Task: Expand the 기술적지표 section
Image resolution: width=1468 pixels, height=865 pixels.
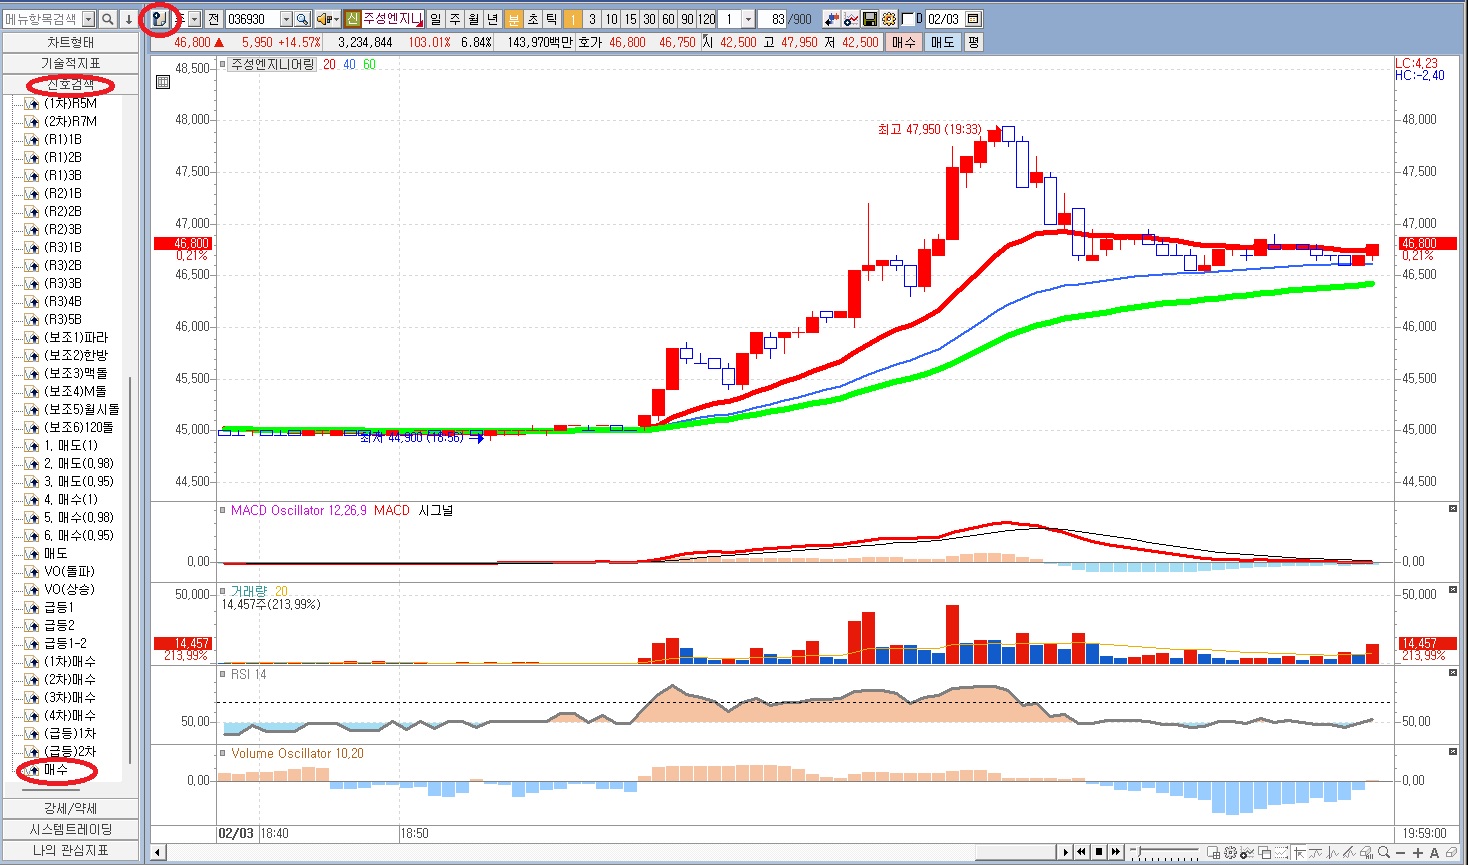Action: pos(70,63)
